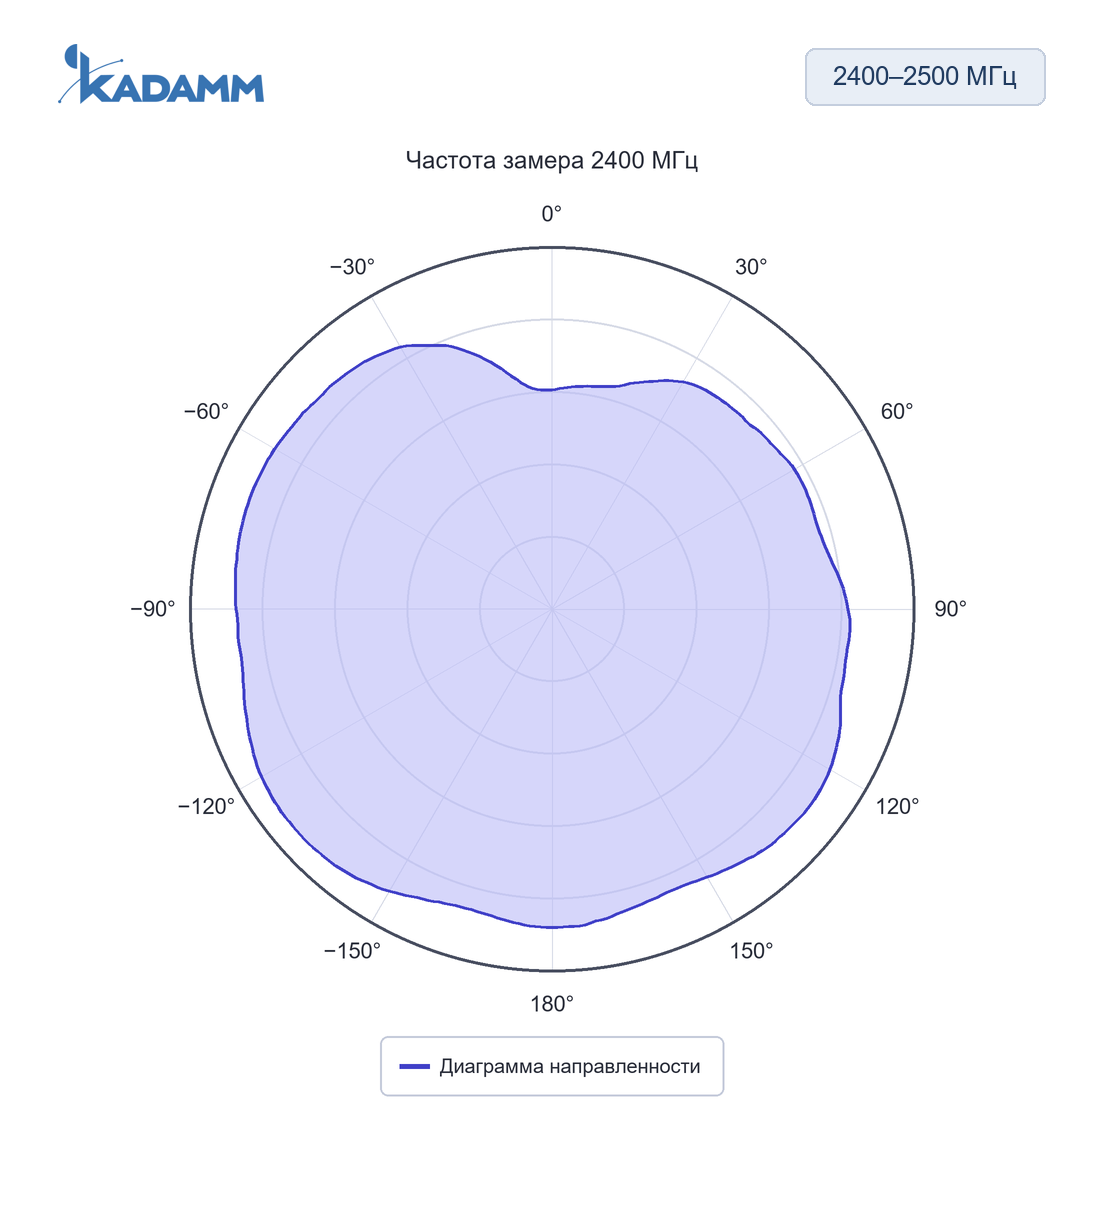
Task: Click the 60° angle label
Action: 897,412
